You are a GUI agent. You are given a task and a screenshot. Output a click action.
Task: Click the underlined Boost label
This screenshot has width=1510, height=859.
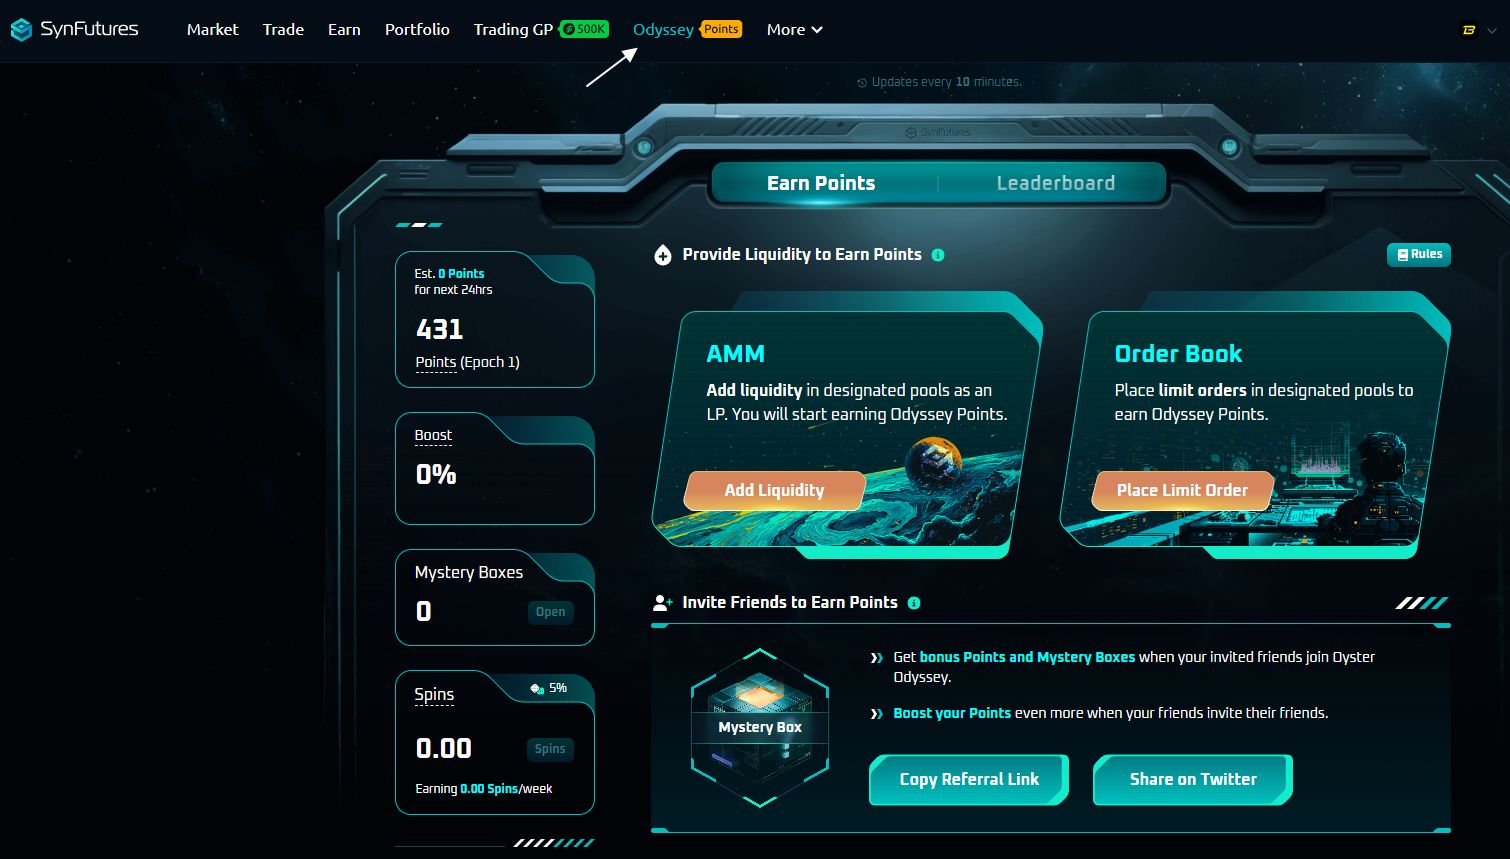coord(433,435)
